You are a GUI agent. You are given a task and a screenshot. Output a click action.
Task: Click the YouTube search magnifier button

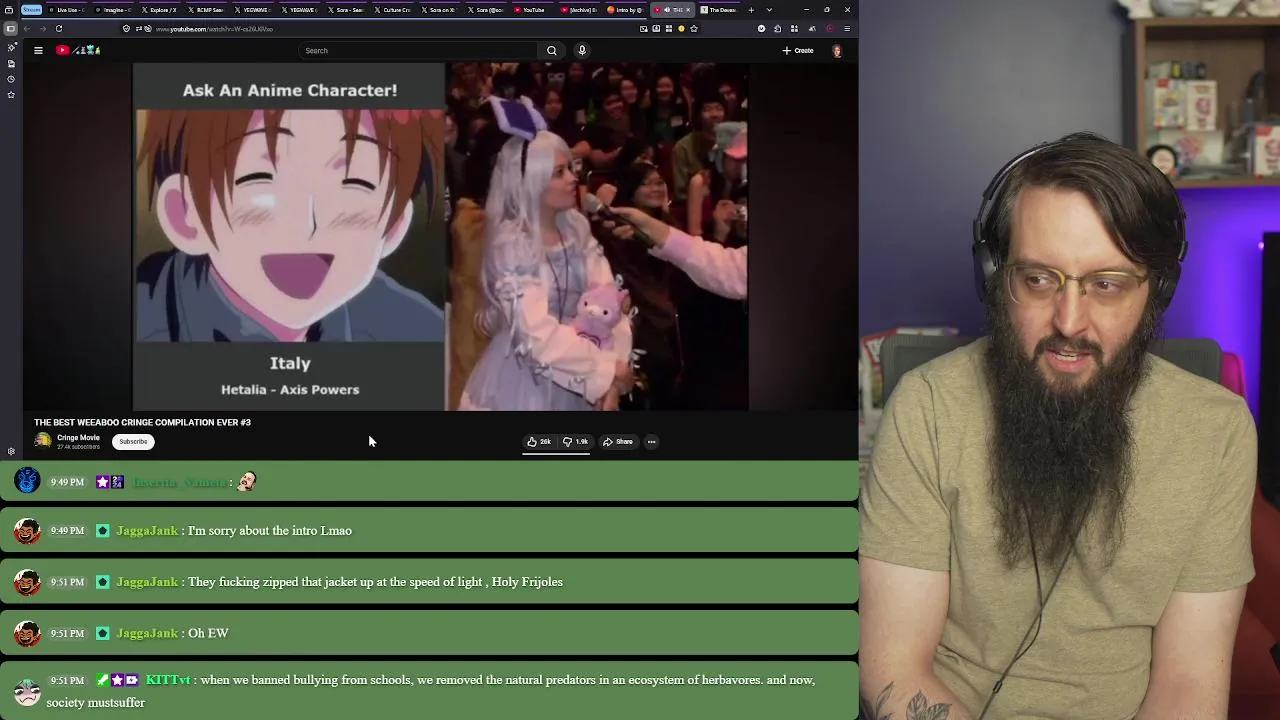tap(551, 50)
